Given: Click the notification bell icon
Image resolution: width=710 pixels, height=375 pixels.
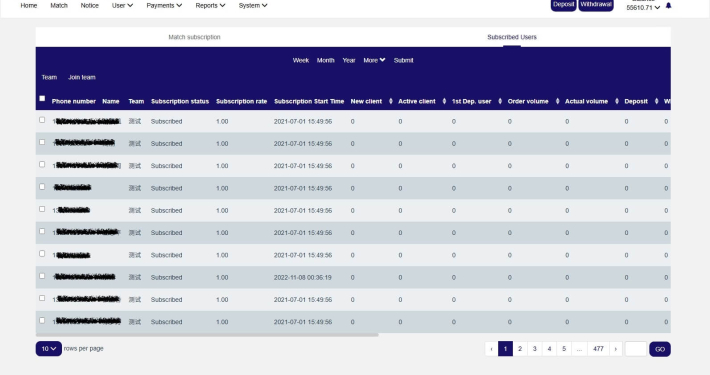Looking at the screenshot, I should coord(668,5).
